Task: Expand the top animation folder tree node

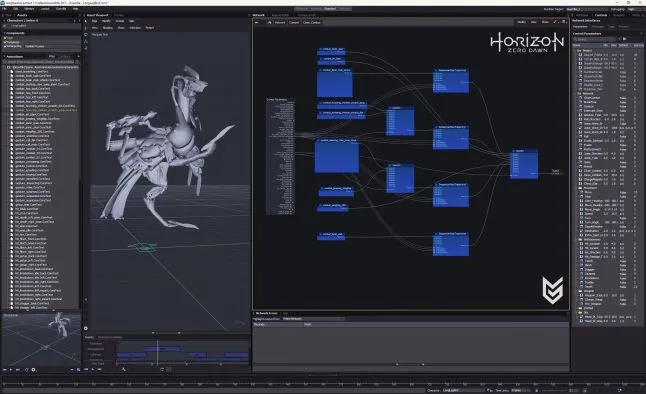Action: [x=8, y=67]
